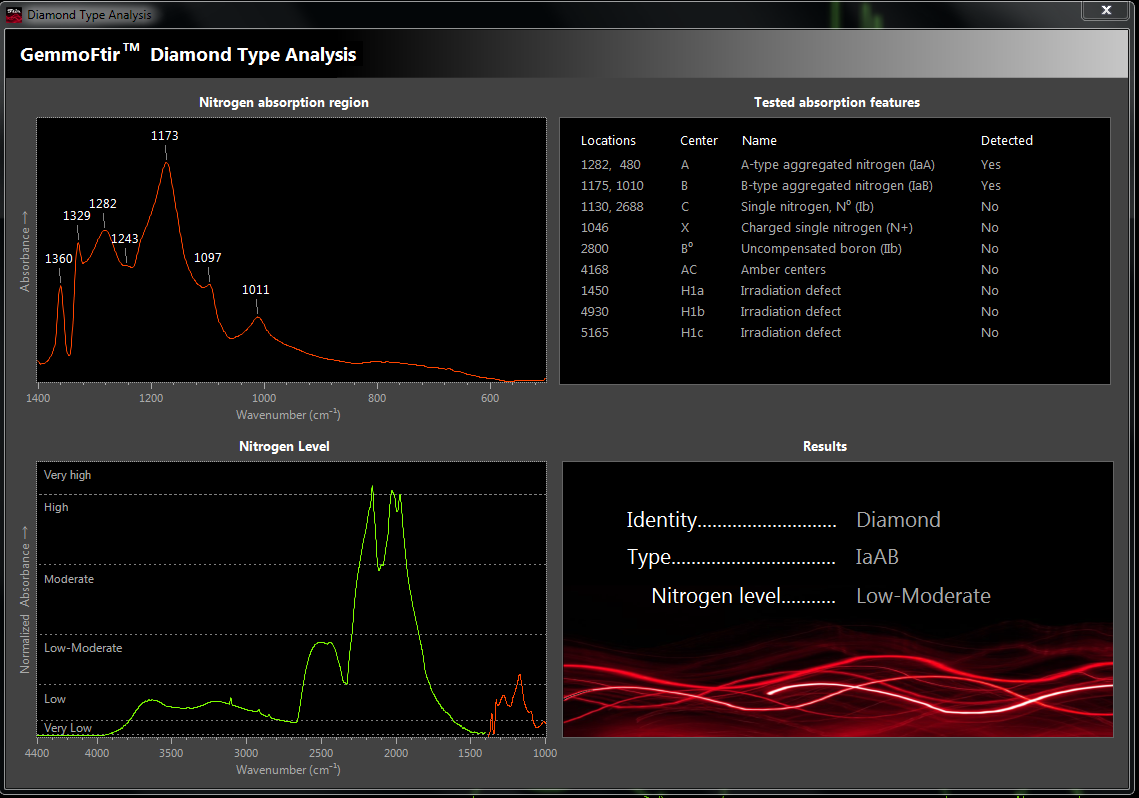Viewport: 1139px width, 798px height.
Task: Click the 600 tick on absorption axis
Action: point(490,398)
